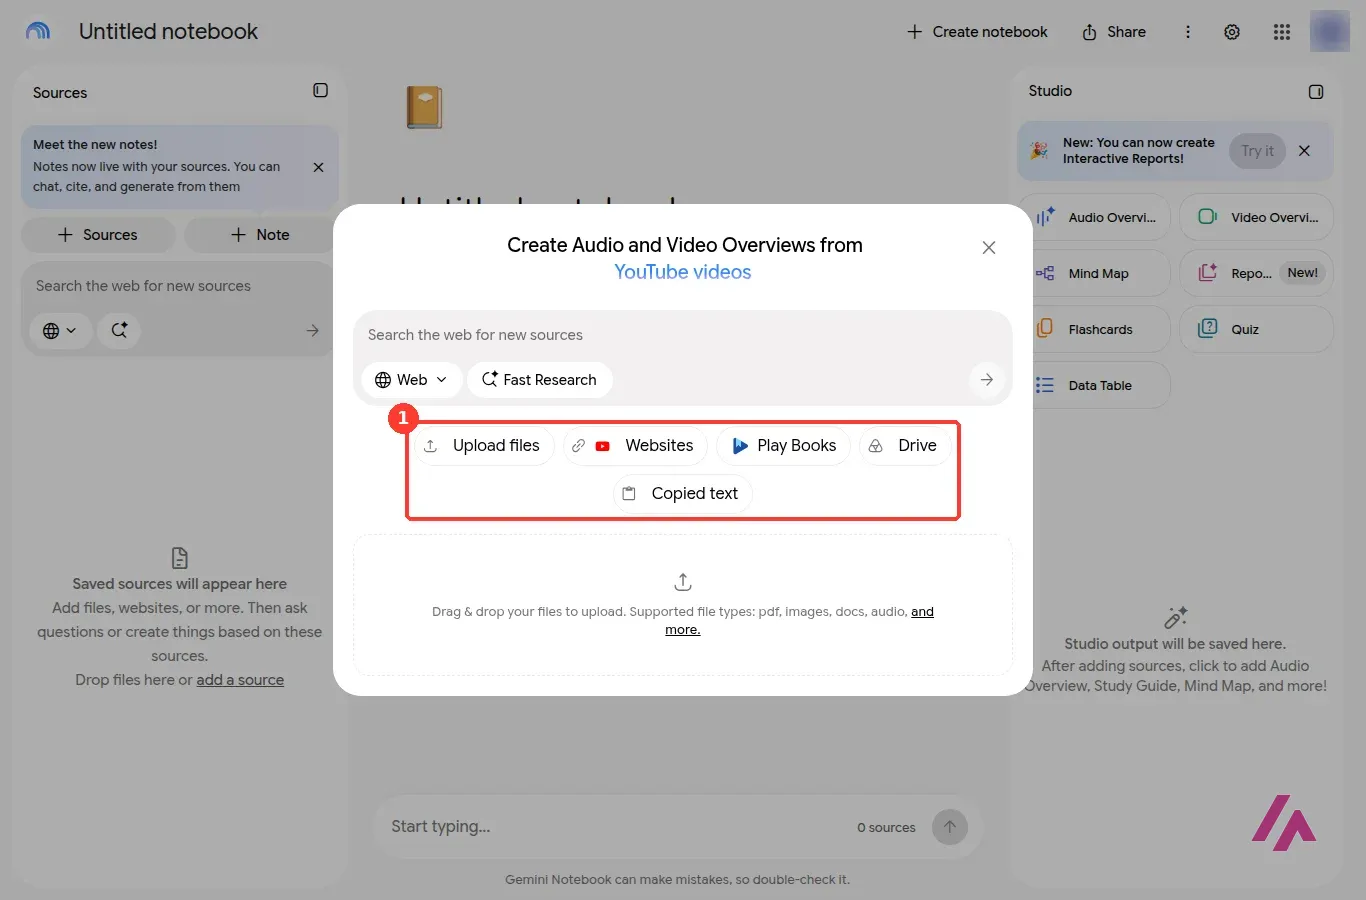Choose Websites as source

[635, 446]
